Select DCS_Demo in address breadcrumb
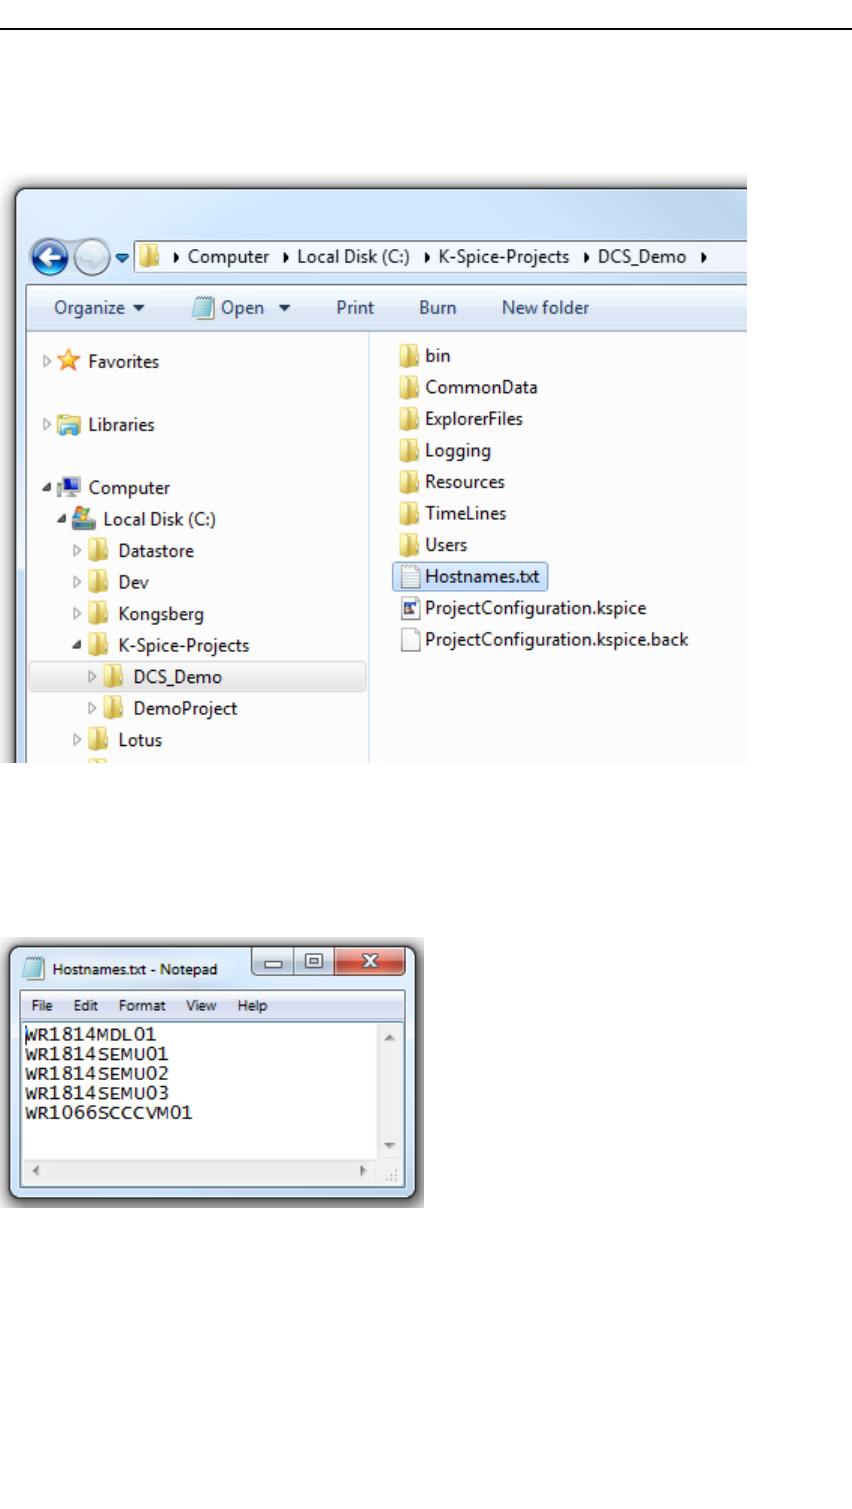 click(x=642, y=257)
